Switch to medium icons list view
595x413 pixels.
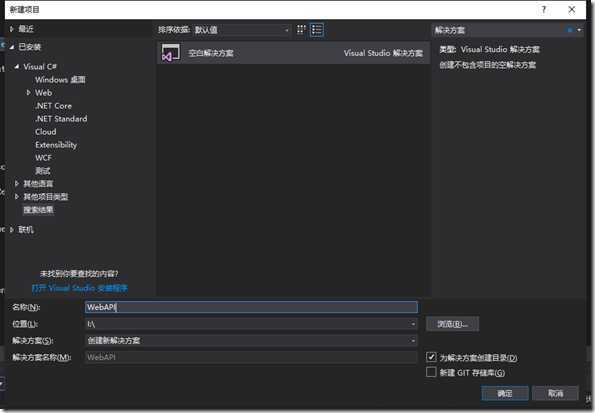click(317, 30)
